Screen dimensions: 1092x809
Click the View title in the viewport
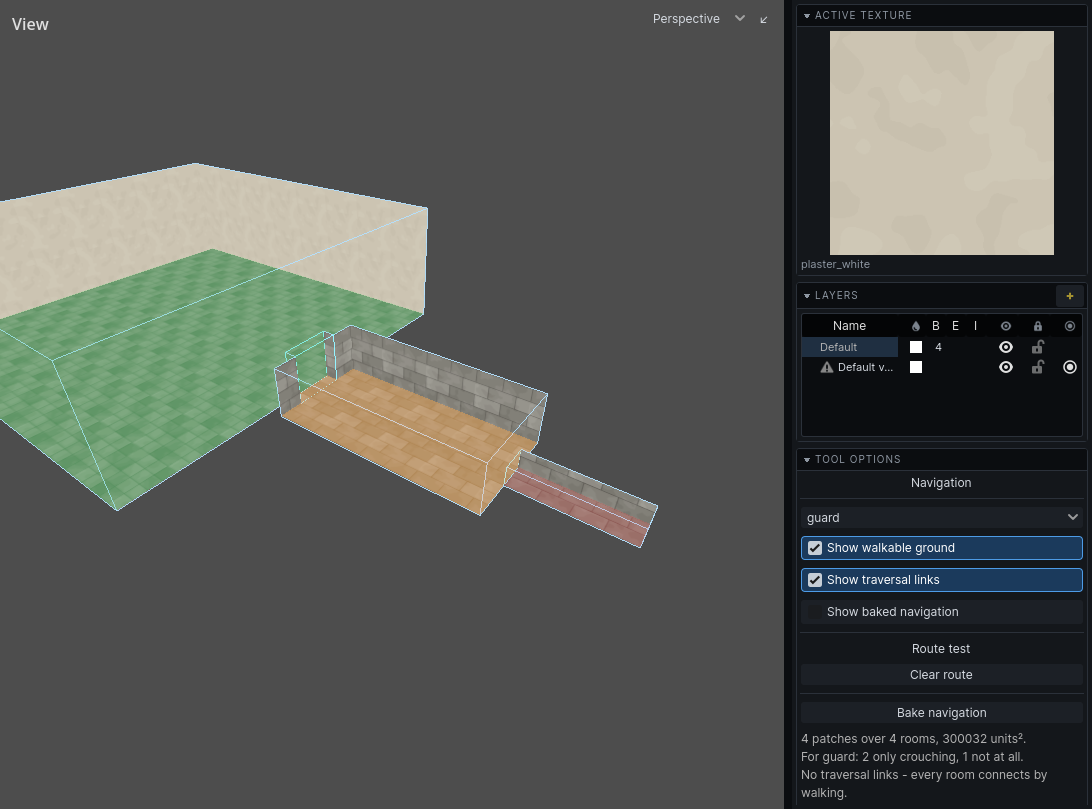coord(30,24)
